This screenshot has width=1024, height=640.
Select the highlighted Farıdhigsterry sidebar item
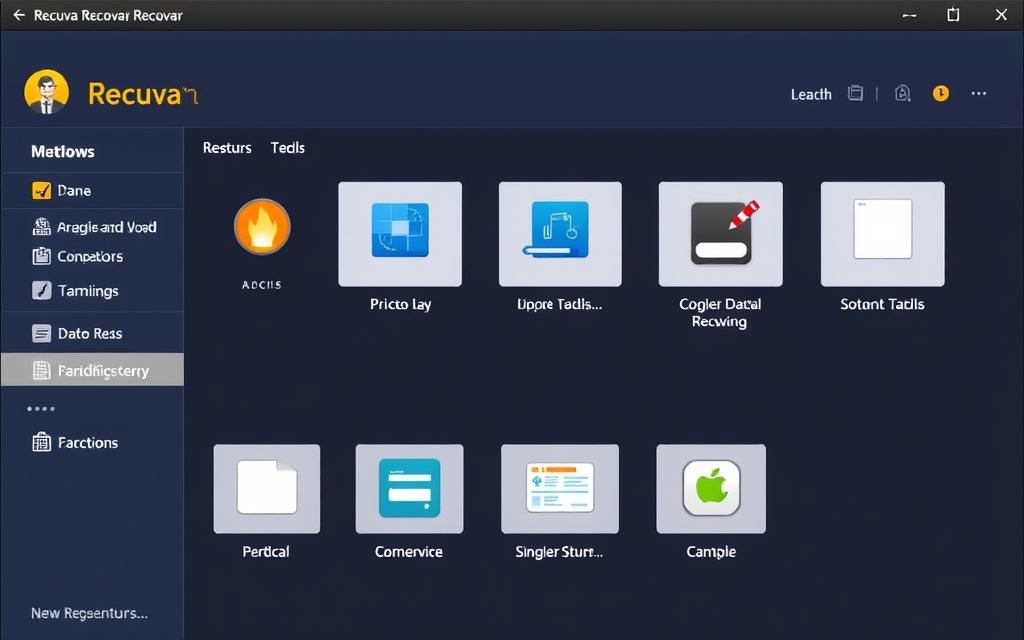pyautogui.click(x=92, y=370)
